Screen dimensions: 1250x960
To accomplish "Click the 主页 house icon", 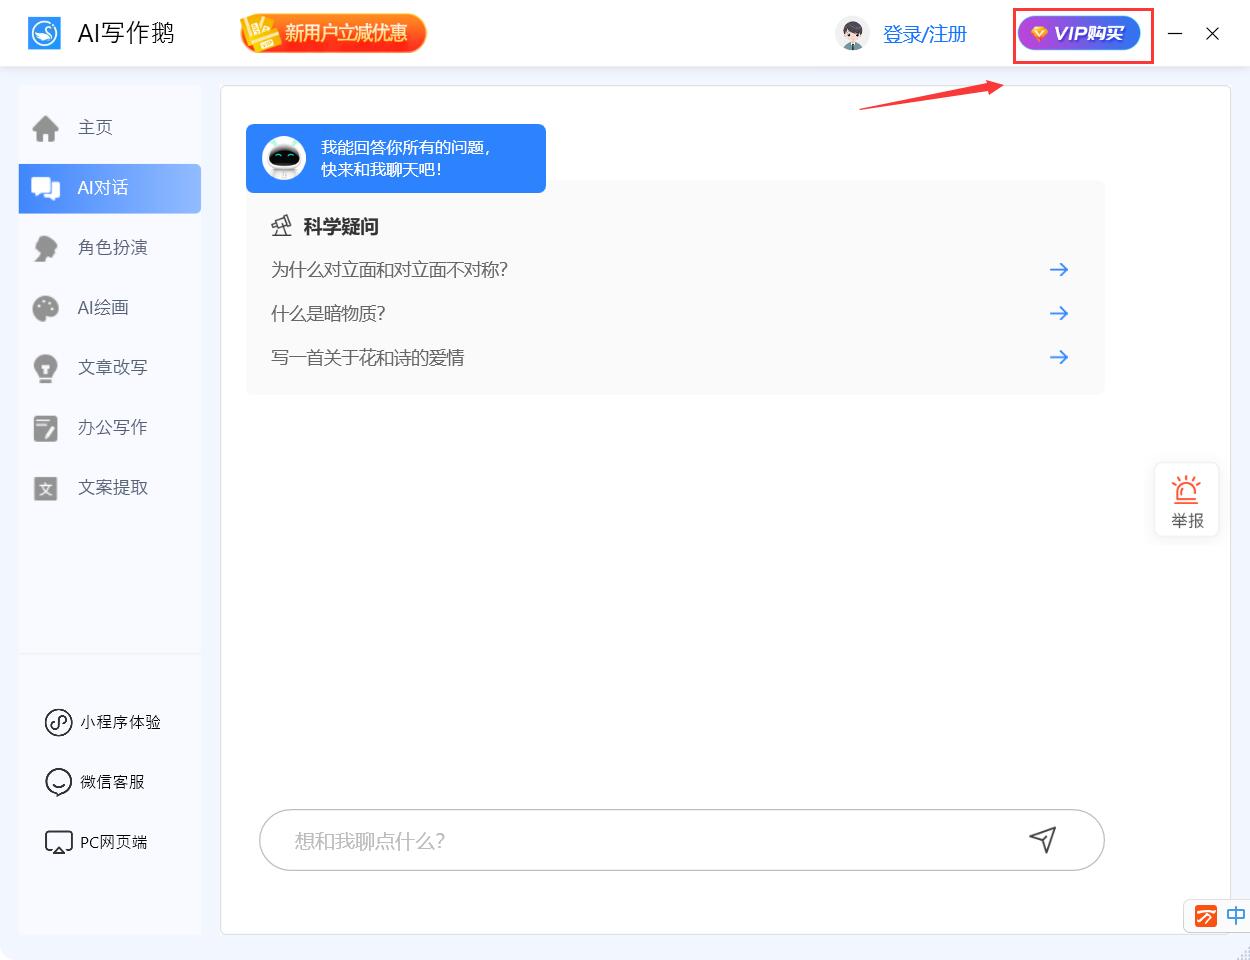I will (x=46, y=128).
